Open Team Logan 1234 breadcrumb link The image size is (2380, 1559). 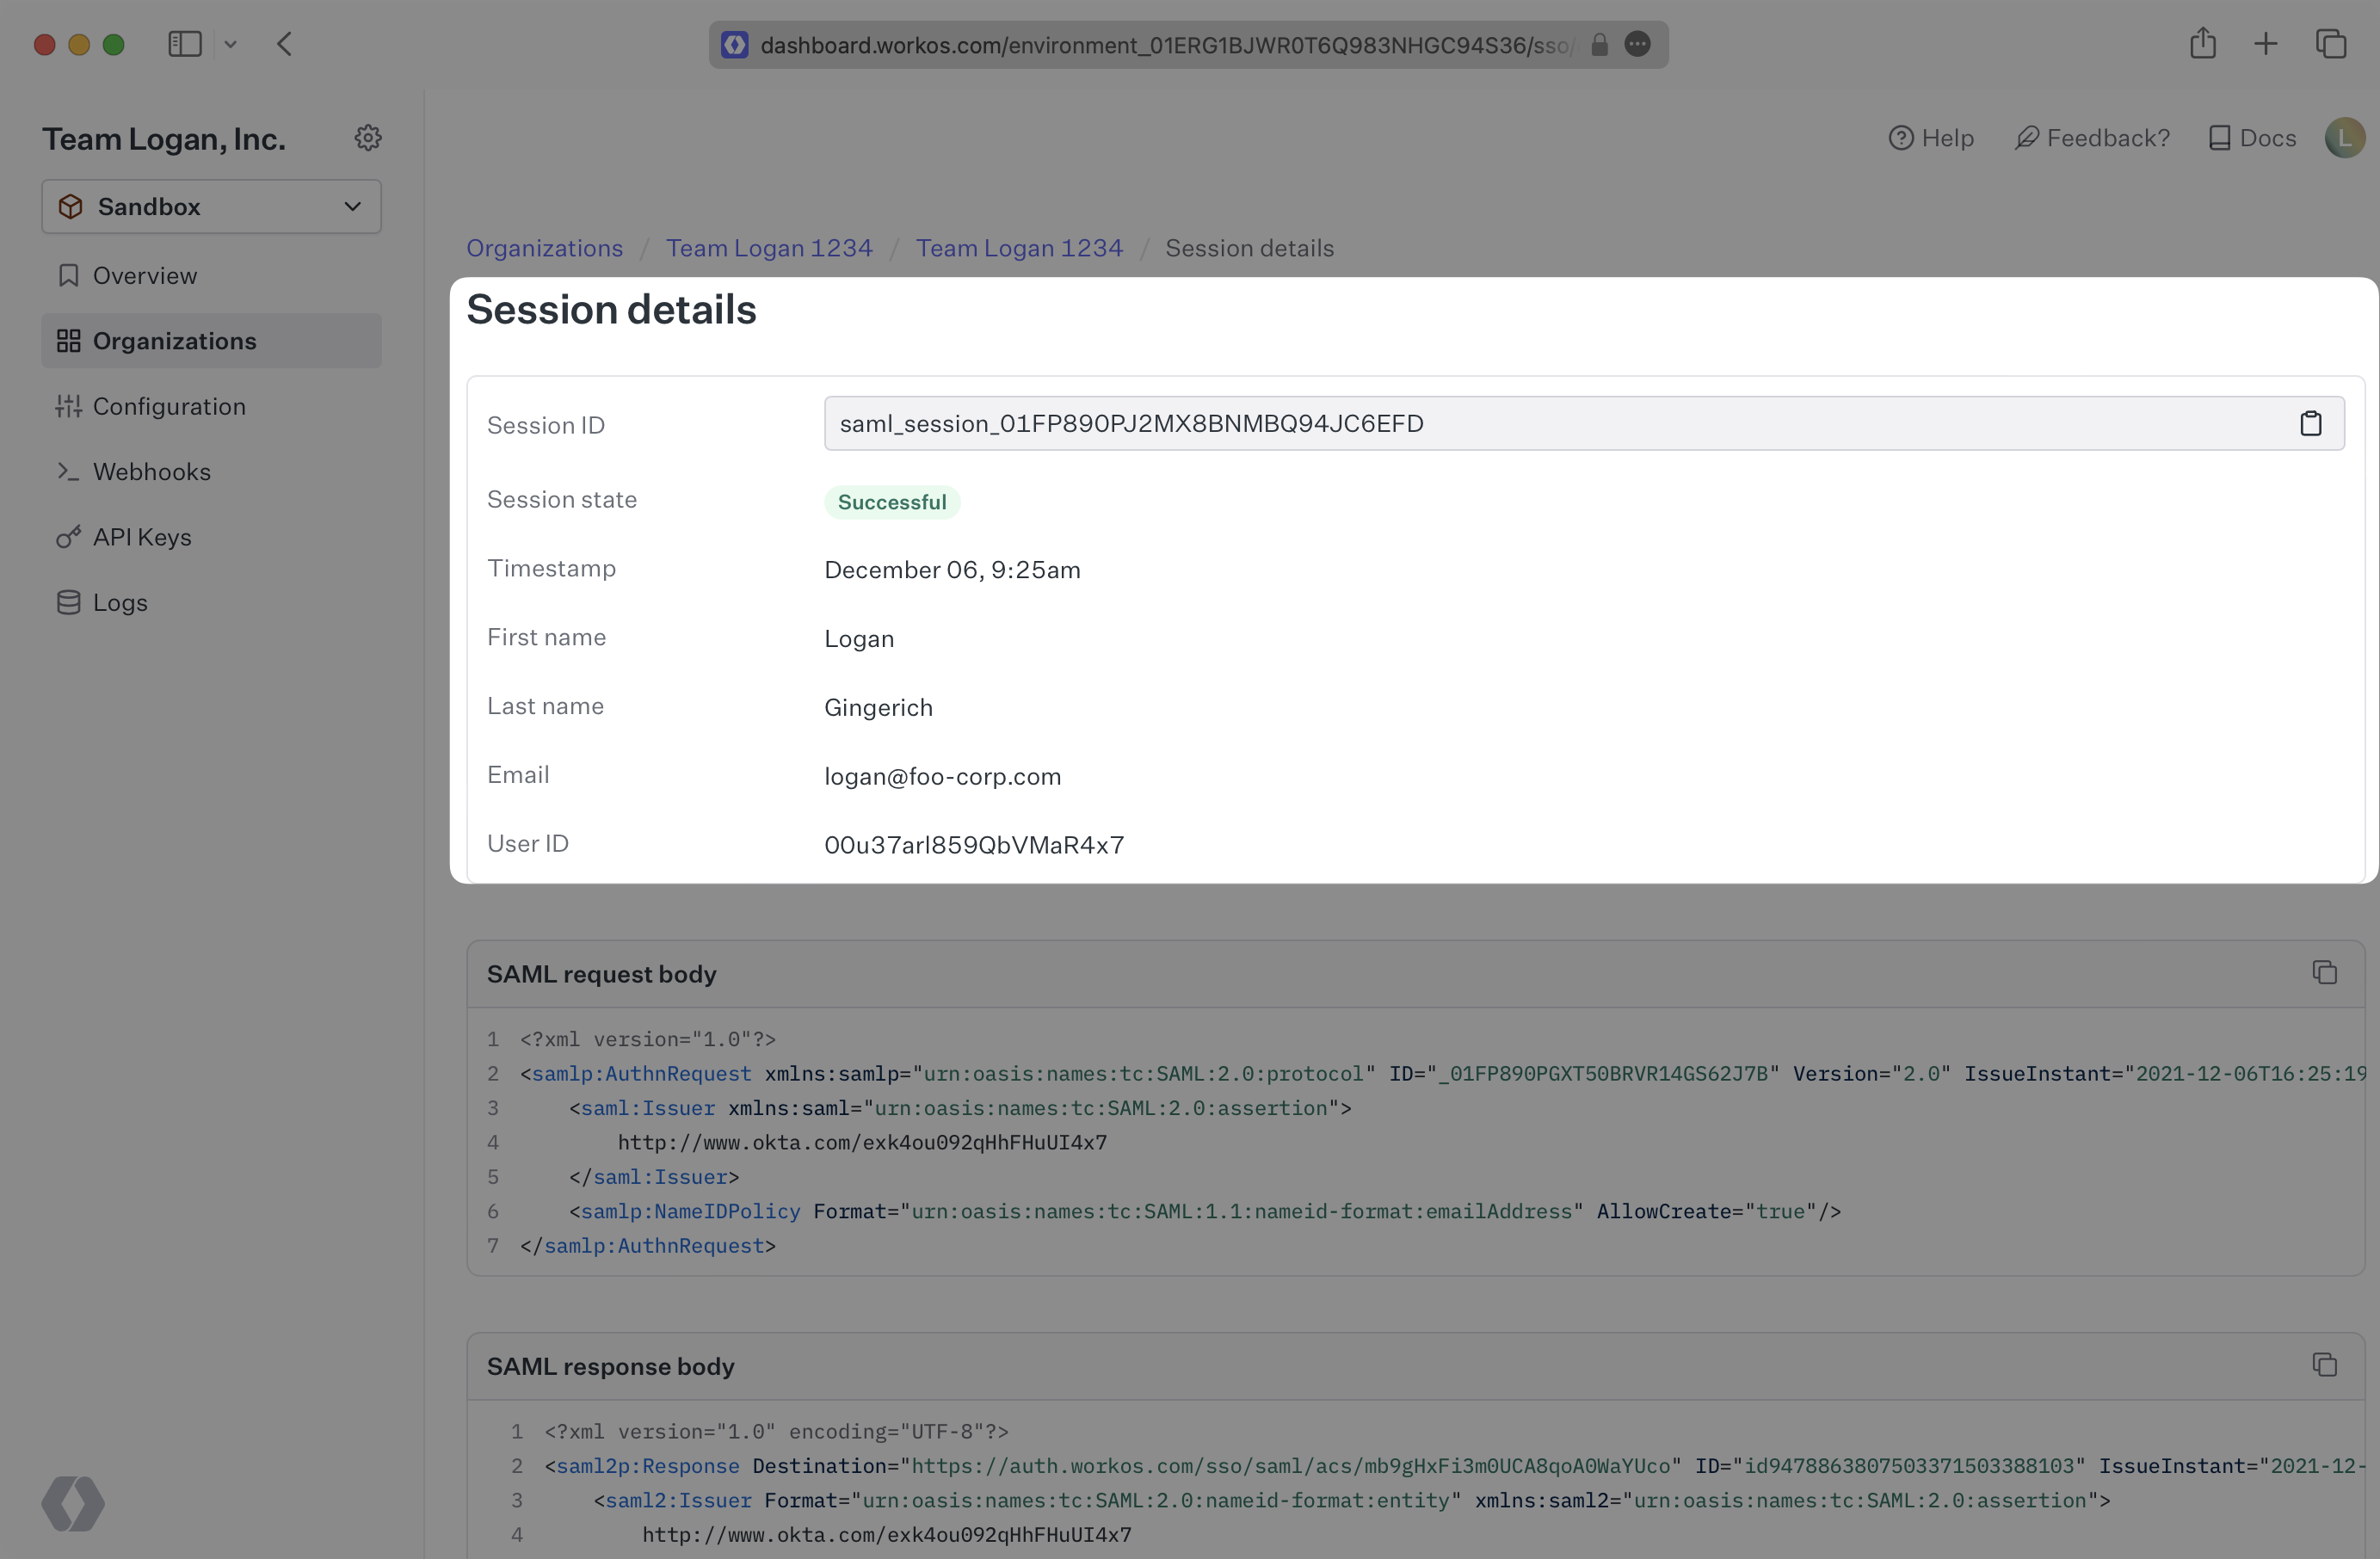[x=769, y=248]
